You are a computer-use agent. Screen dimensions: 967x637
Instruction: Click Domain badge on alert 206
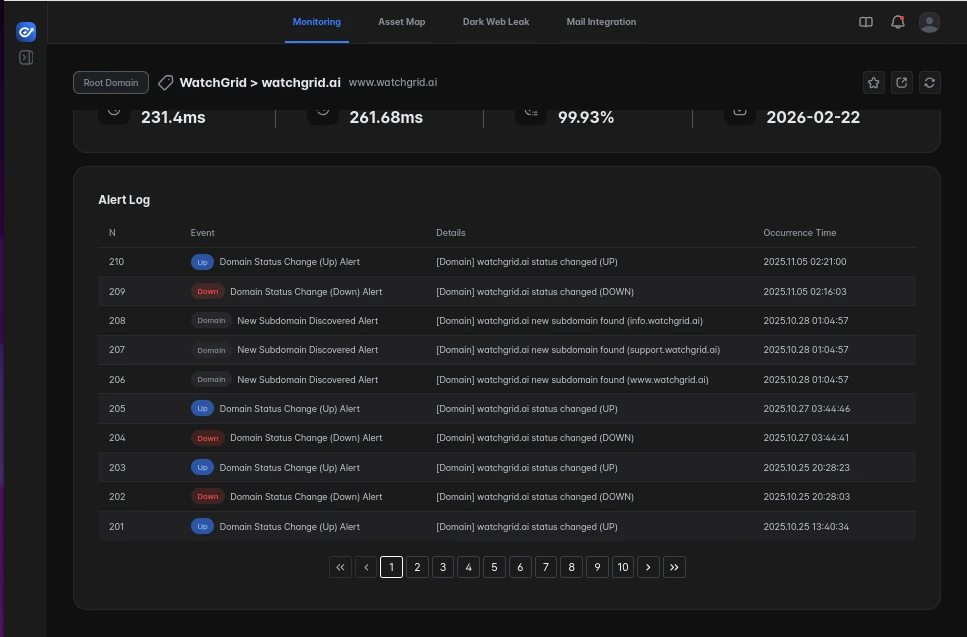[x=211, y=380]
